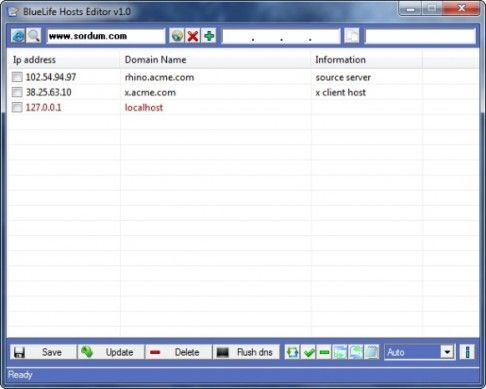Select the rhino.acme.com domain cell
Viewport: 486px width, 389px height.
pyautogui.click(x=159, y=77)
